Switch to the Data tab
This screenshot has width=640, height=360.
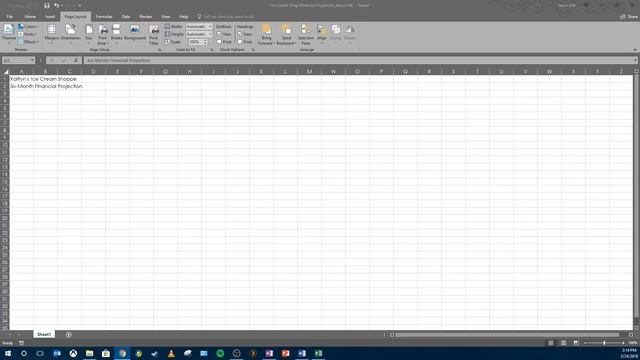126,17
